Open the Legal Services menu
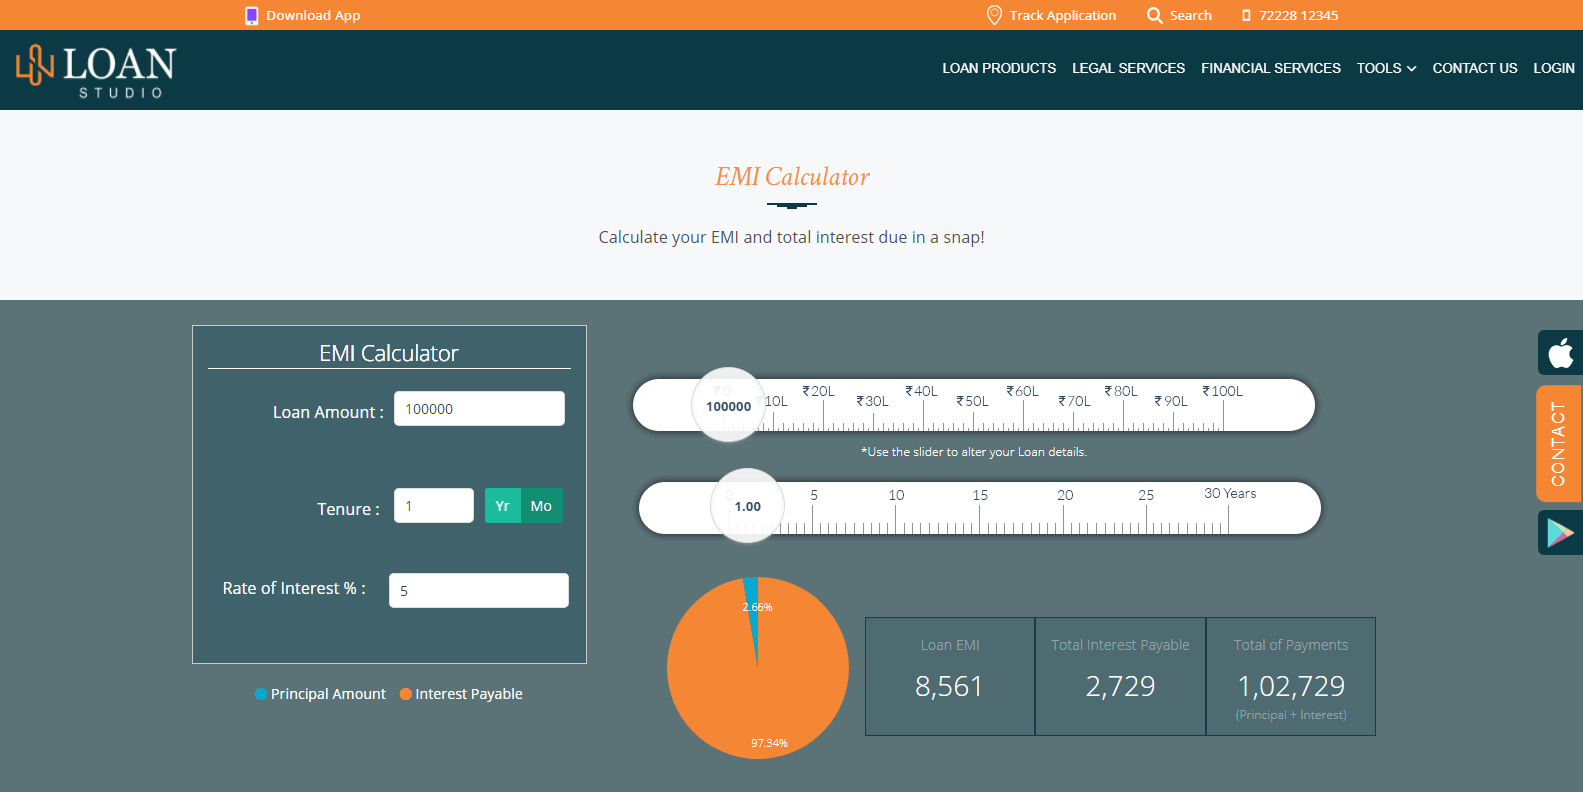This screenshot has height=792, width=1583. point(1128,68)
